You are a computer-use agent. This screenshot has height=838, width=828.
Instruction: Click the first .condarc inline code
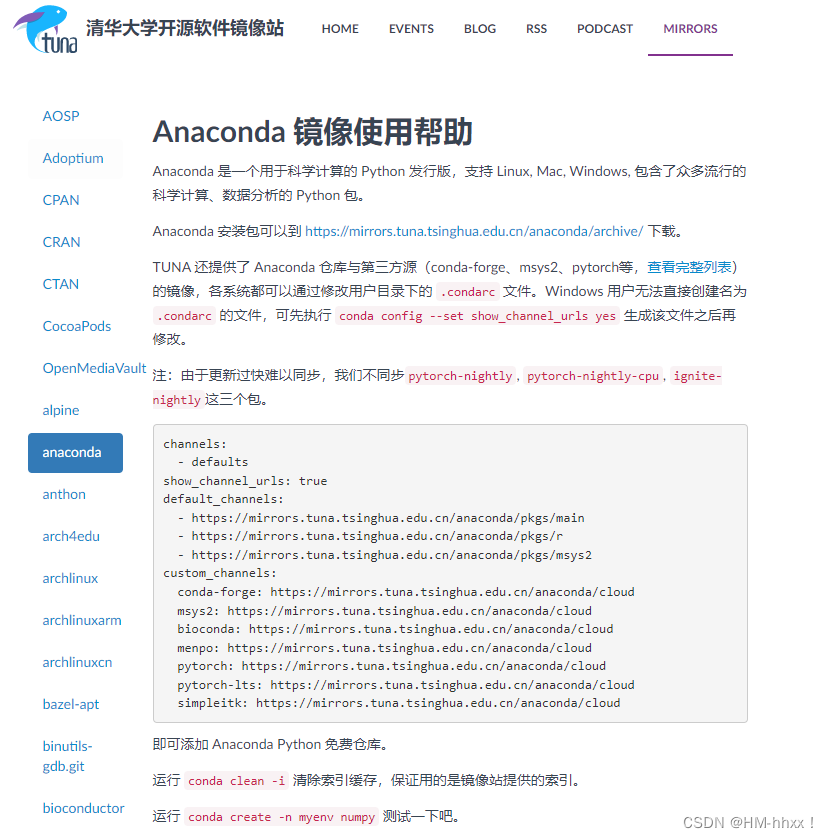468,292
